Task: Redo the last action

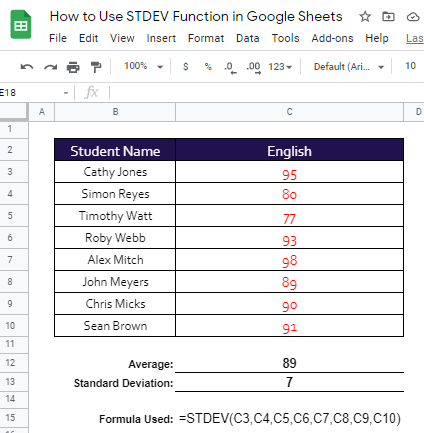Action: click(50, 67)
